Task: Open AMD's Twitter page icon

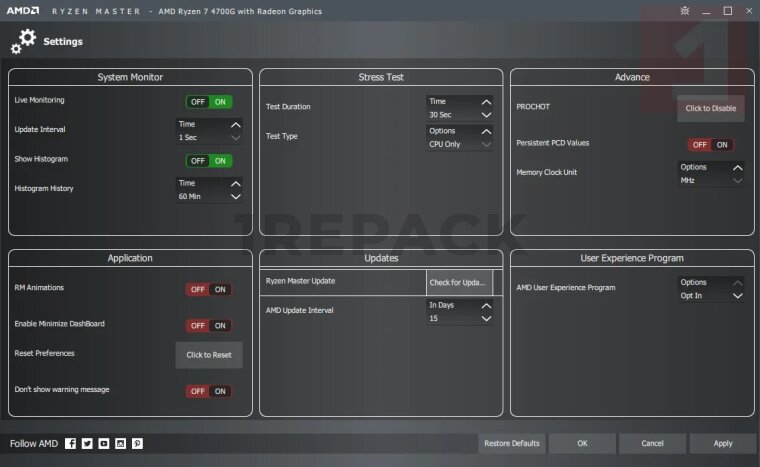Action: [87, 443]
